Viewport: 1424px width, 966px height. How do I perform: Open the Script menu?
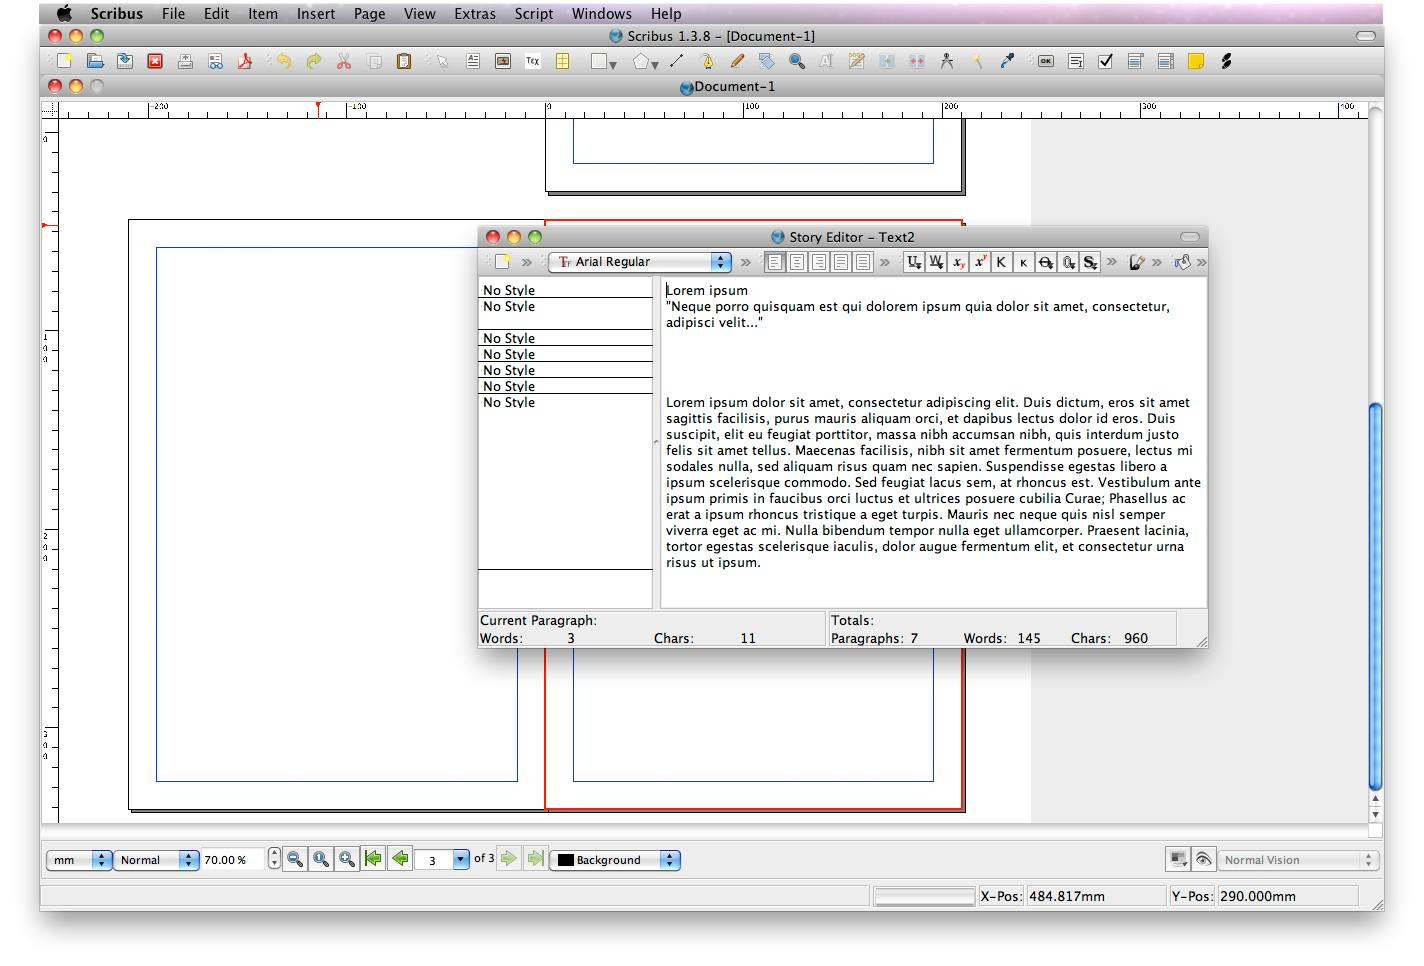pyautogui.click(x=534, y=14)
